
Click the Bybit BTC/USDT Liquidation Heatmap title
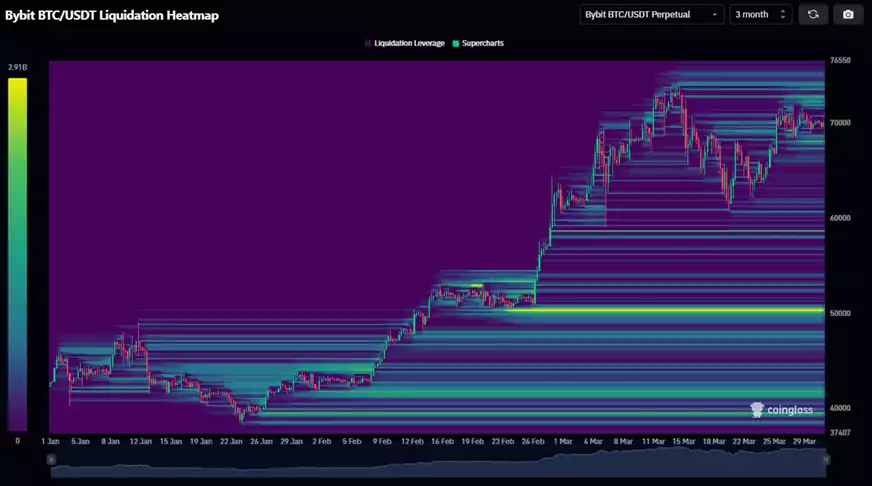click(x=112, y=16)
